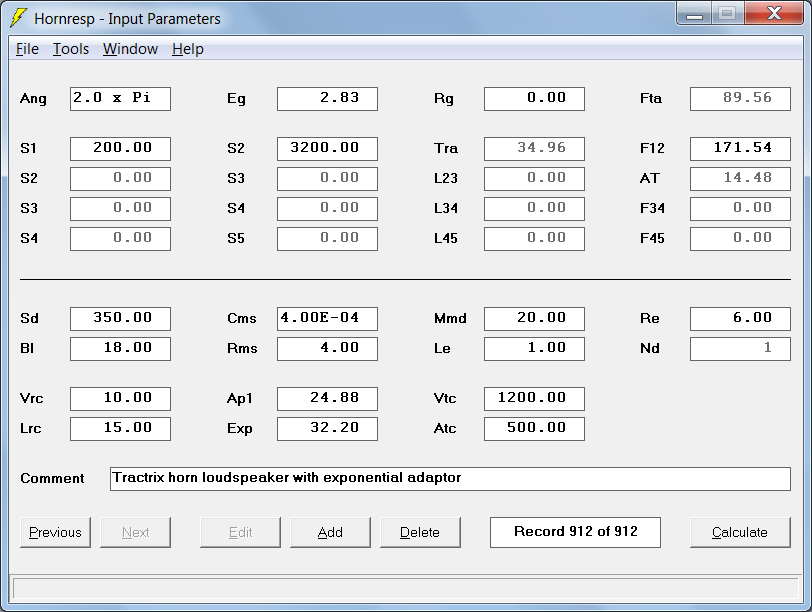Click the AT field showing 14.48
The width and height of the screenshot is (812, 612).
pyautogui.click(x=740, y=179)
